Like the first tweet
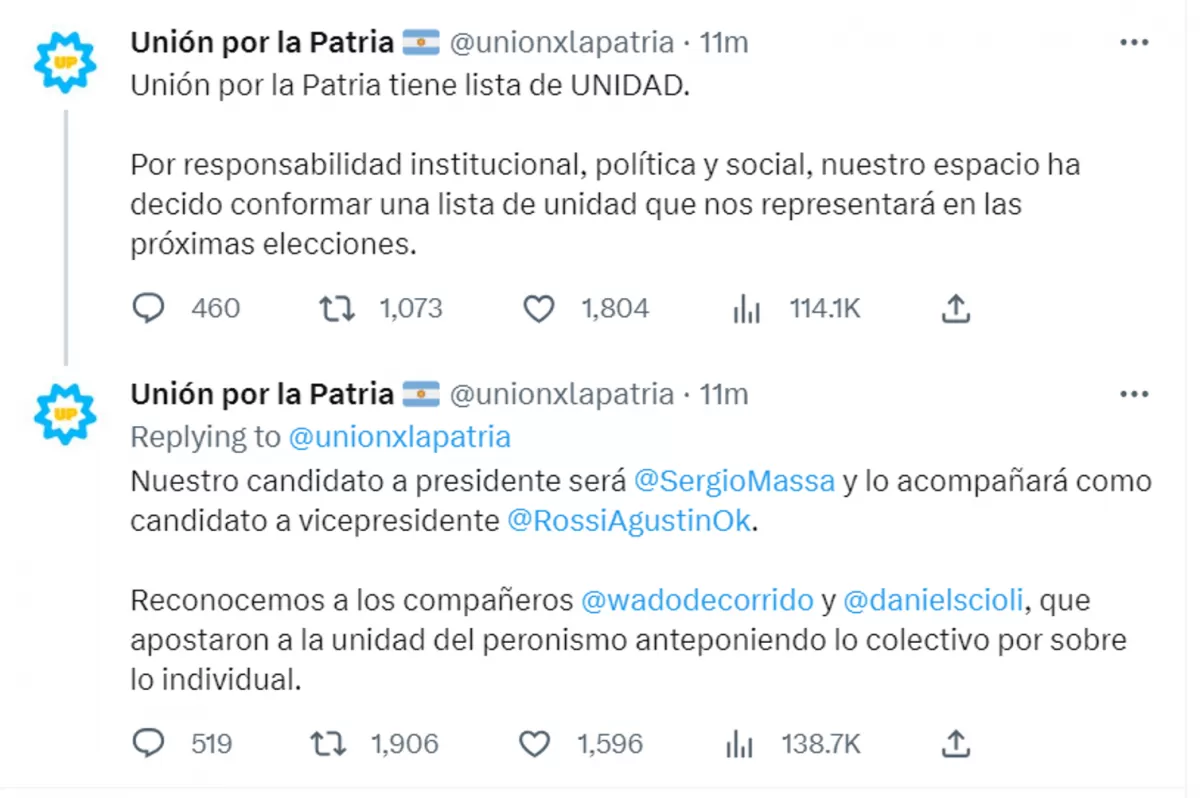1200x798 pixels. point(539,309)
